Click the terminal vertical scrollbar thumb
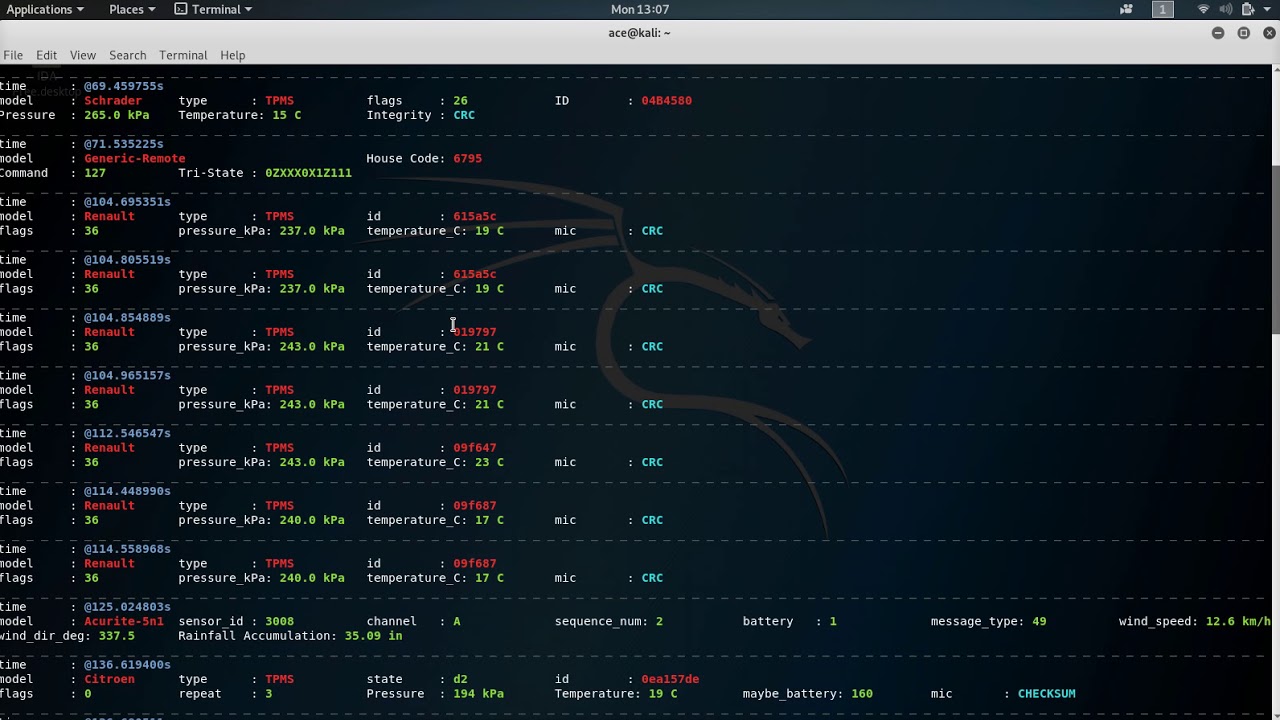The height and width of the screenshot is (720, 1280). (x=1275, y=250)
